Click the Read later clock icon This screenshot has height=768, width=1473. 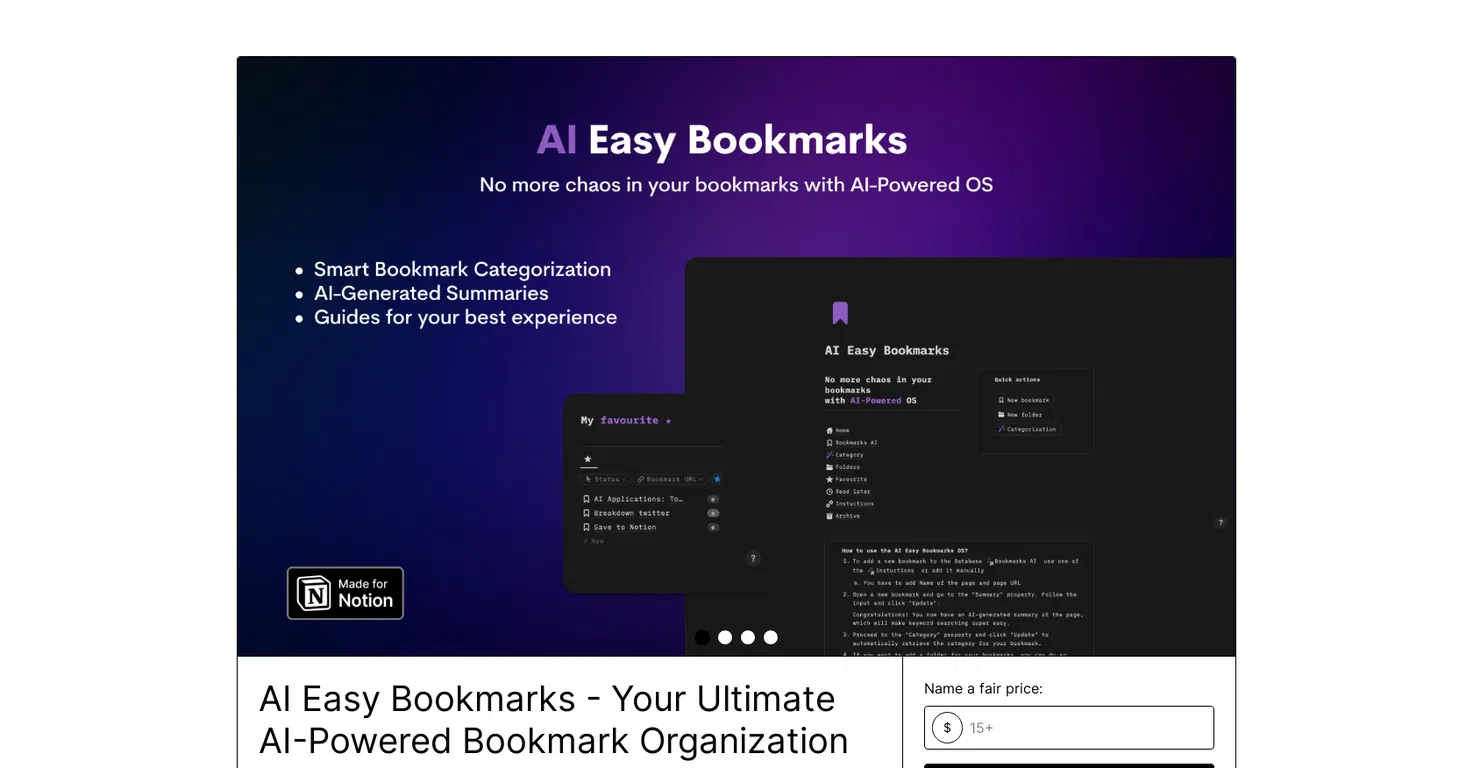pyautogui.click(x=829, y=492)
